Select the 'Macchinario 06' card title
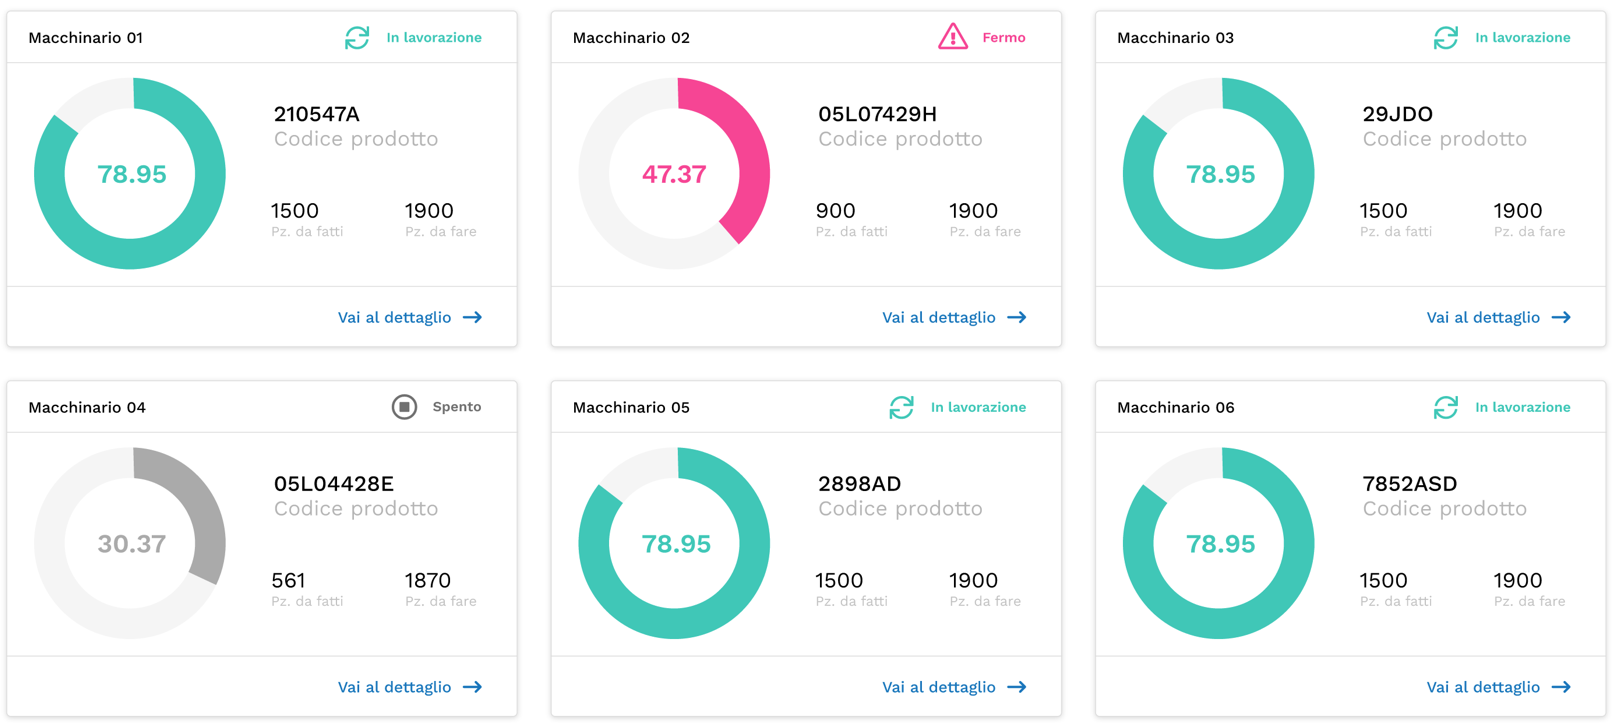1615x723 pixels. coord(1175,407)
